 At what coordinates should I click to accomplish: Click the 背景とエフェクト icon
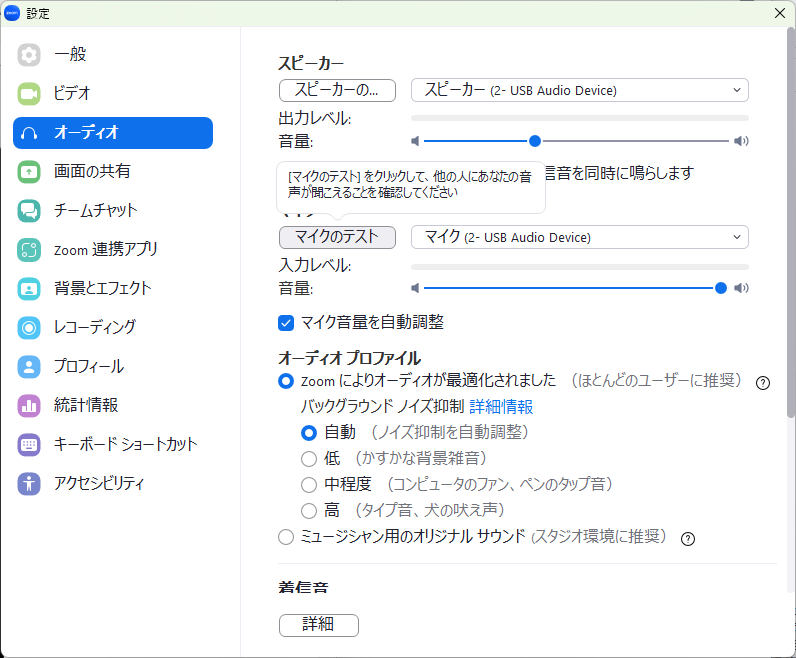click(29, 289)
